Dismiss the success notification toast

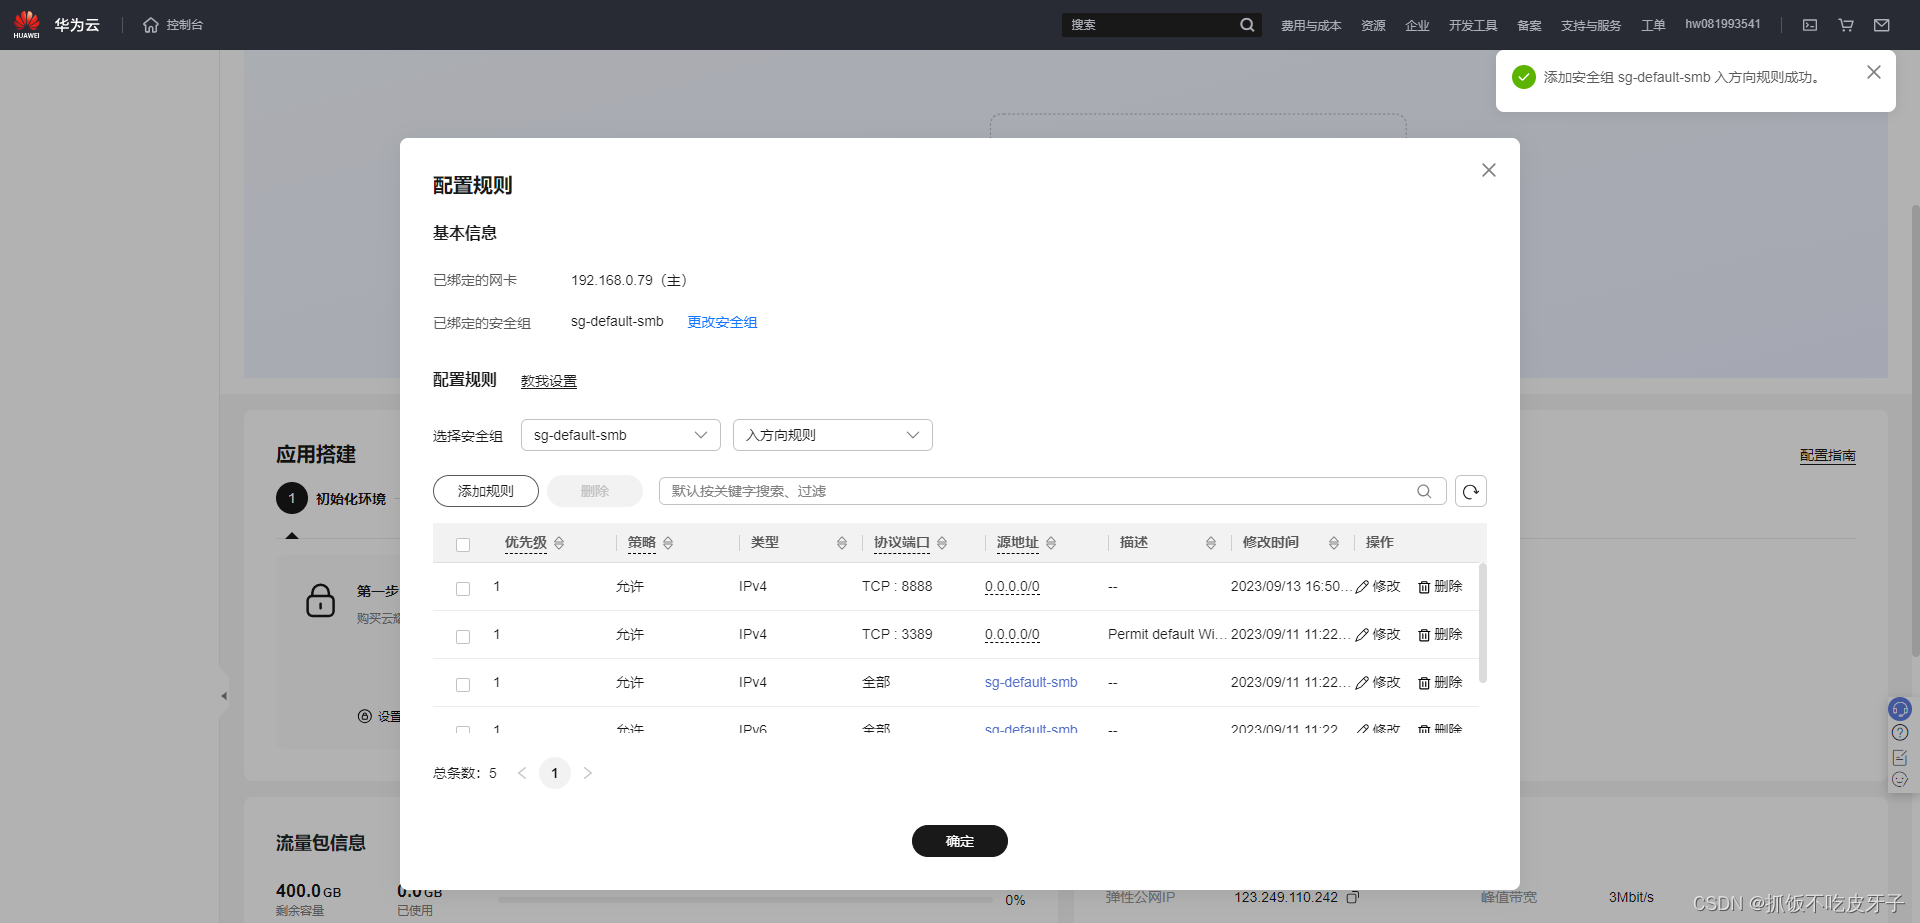point(1874,72)
